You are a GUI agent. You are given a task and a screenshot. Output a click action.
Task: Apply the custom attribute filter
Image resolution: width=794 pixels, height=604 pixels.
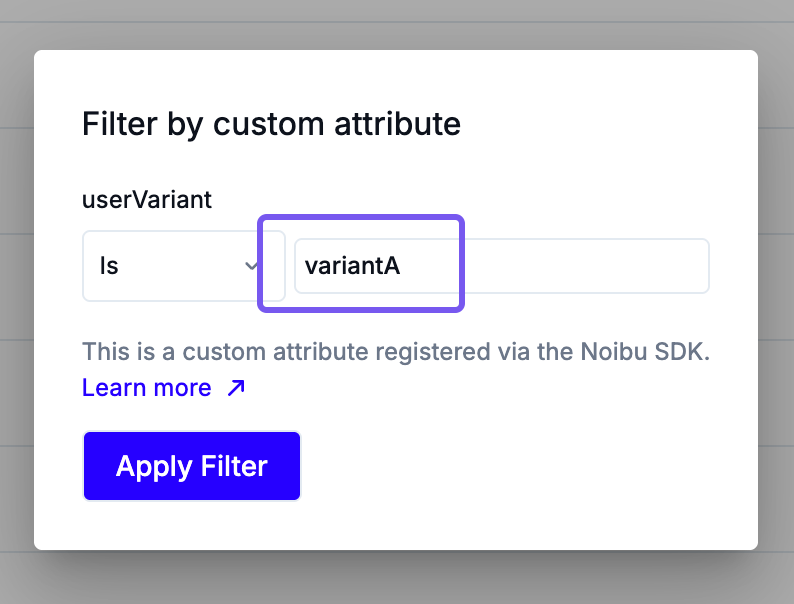point(192,466)
